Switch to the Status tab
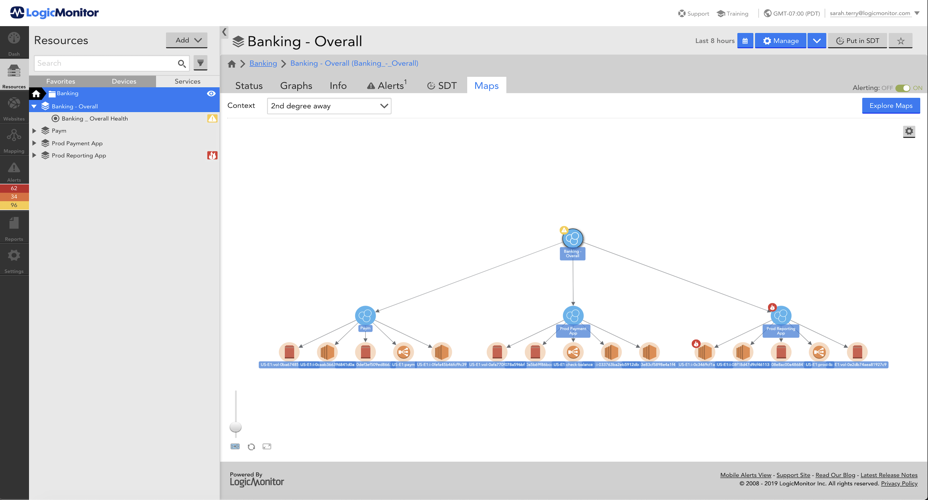Image resolution: width=928 pixels, height=500 pixels. [x=249, y=86]
